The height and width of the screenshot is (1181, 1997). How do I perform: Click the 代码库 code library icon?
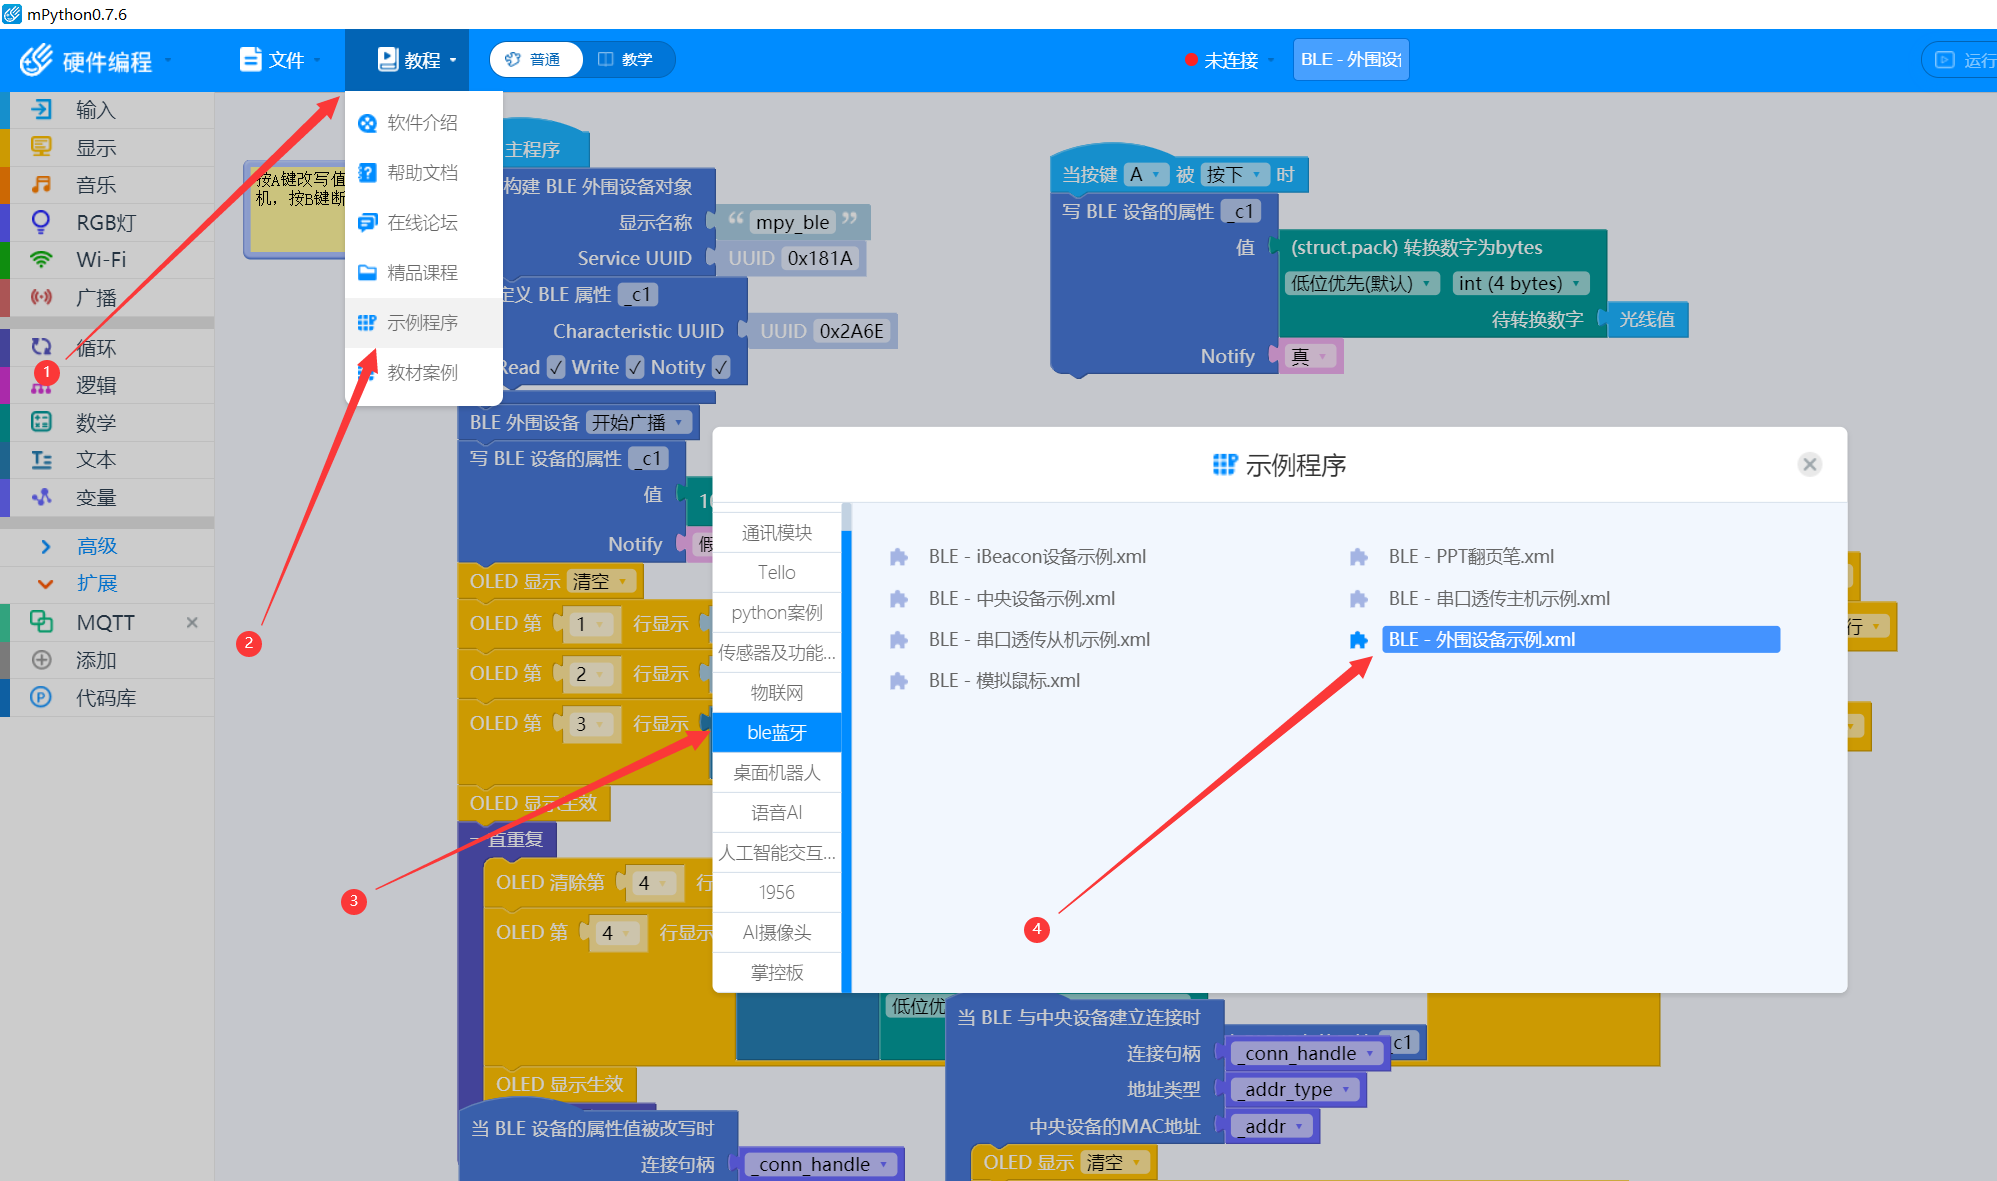click(41, 698)
